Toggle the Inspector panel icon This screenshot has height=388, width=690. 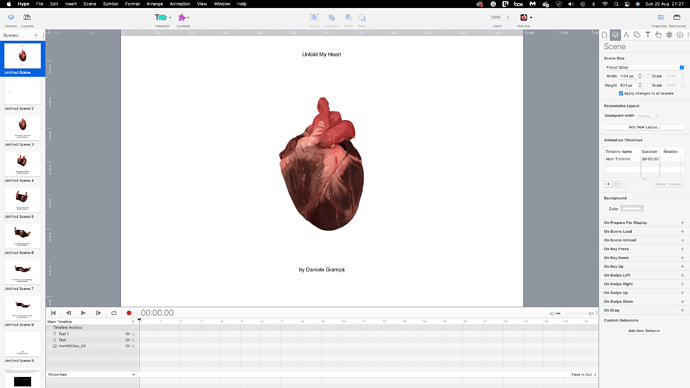click(661, 18)
